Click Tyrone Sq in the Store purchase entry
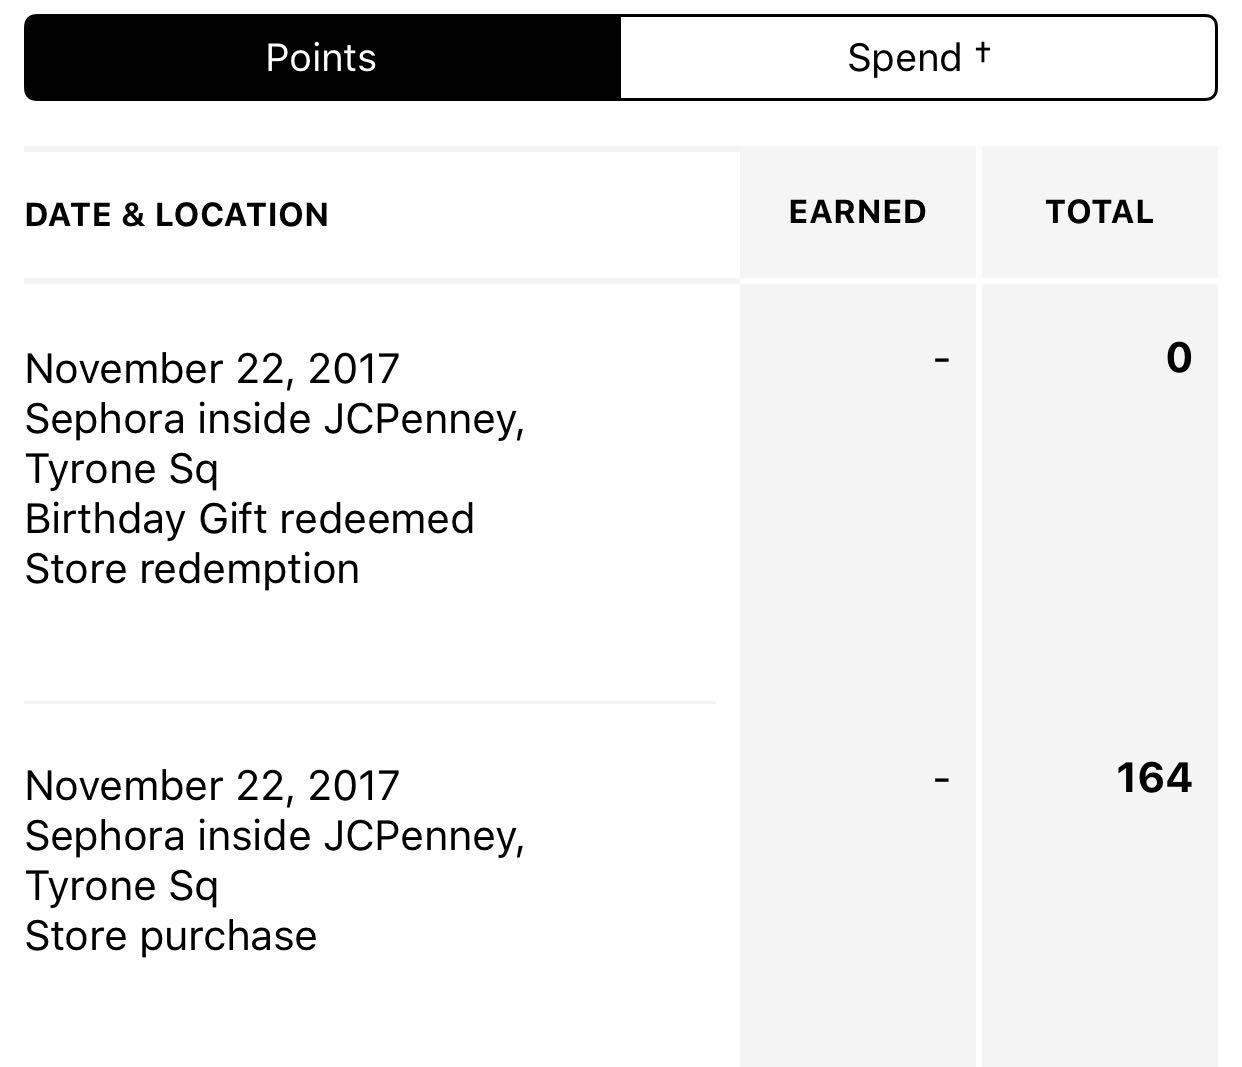This screenshot has width=1242, height=1067. click(122, 885)
